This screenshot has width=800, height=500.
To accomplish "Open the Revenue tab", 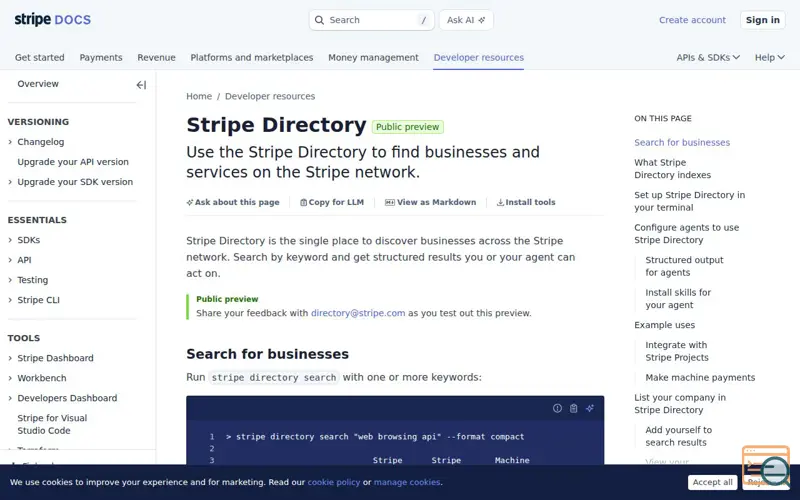I will pos(156,58).
